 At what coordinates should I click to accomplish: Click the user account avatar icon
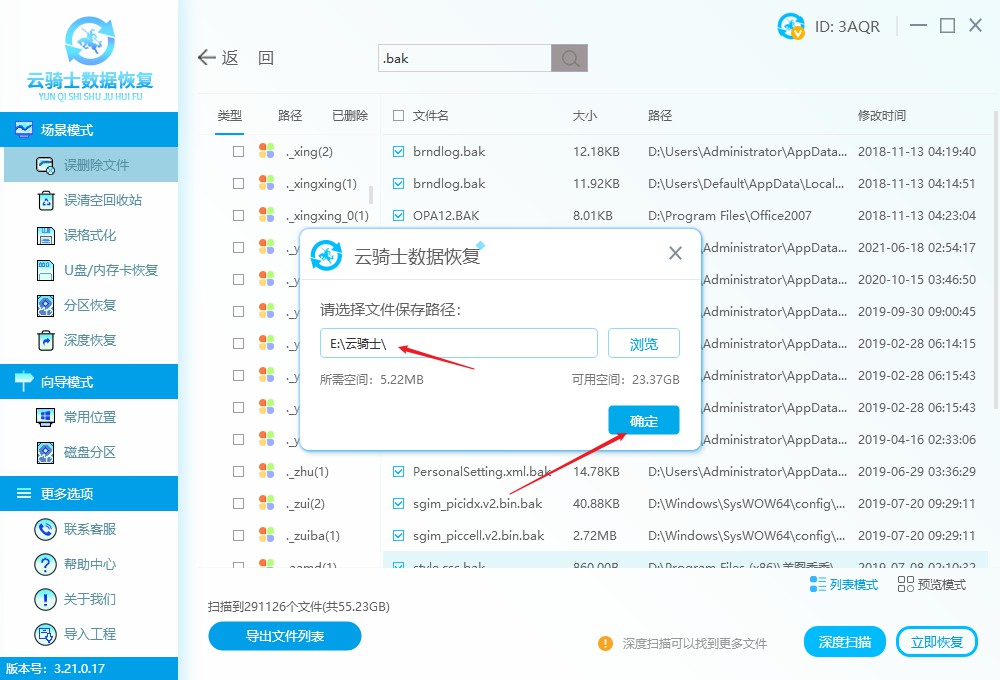point(791,26)
